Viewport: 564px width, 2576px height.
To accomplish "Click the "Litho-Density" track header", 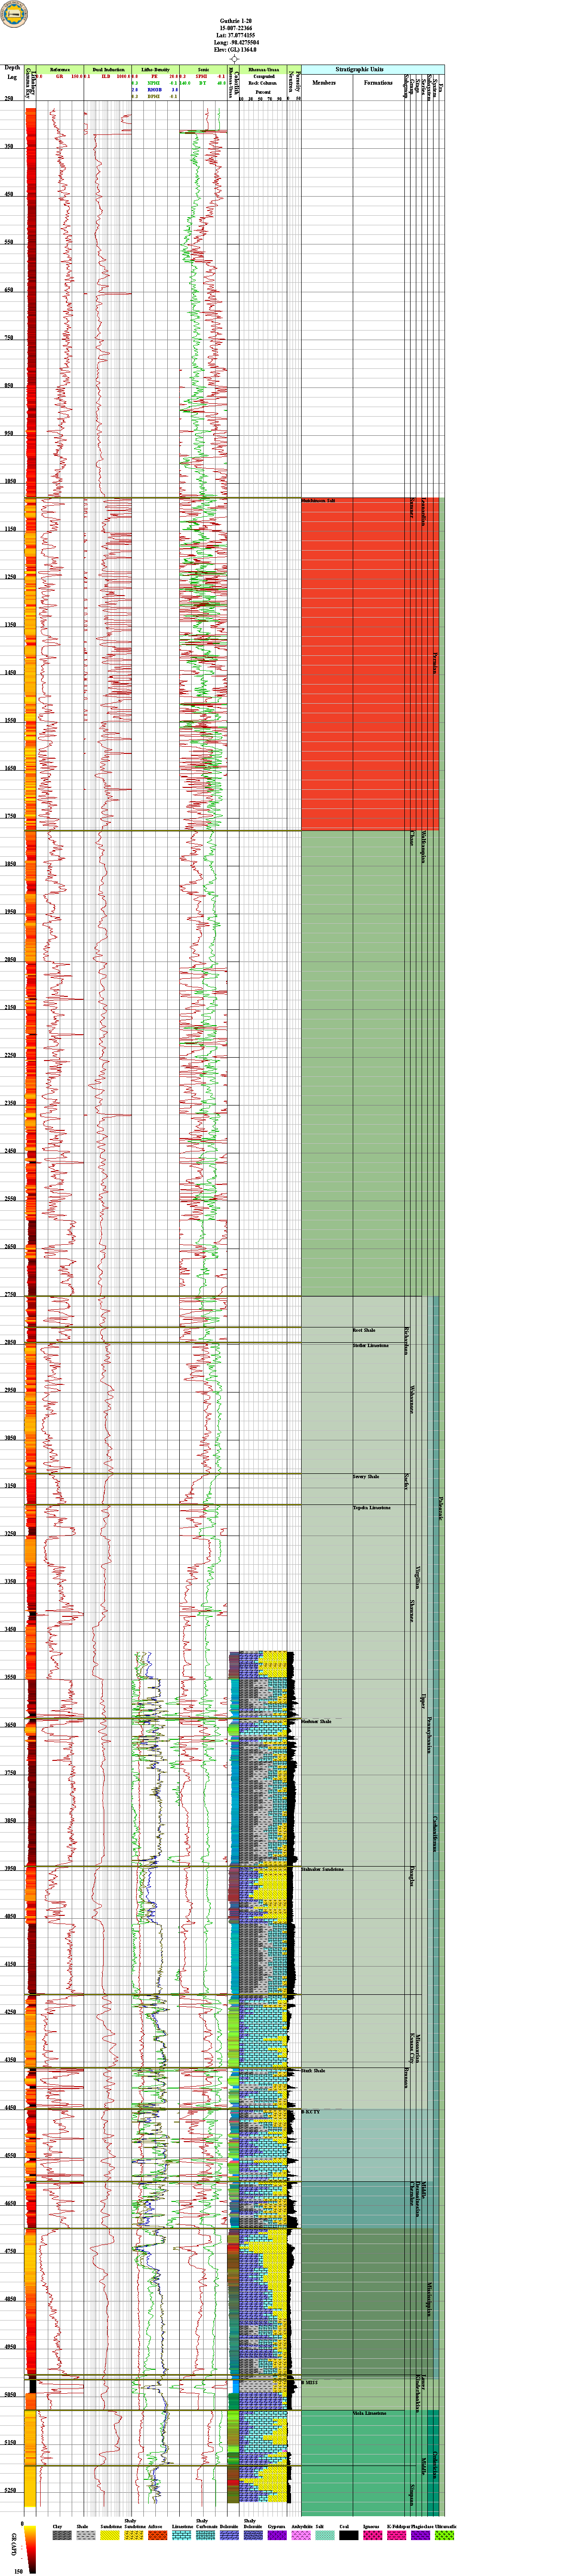I will click(155, 70).
